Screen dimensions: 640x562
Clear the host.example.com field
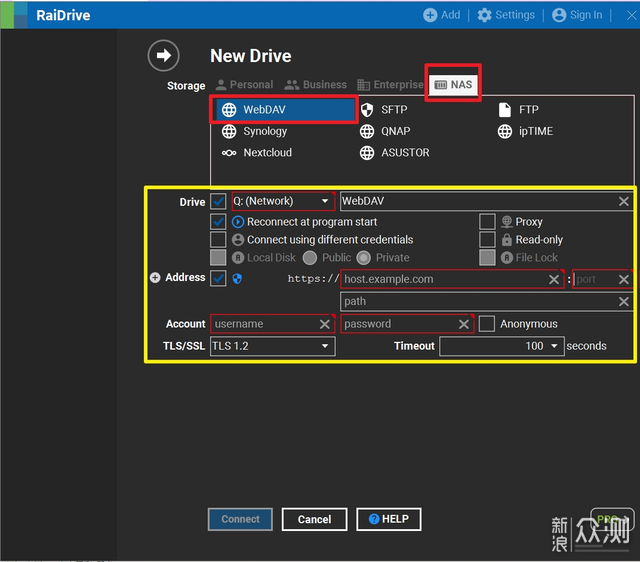(554, 280)
